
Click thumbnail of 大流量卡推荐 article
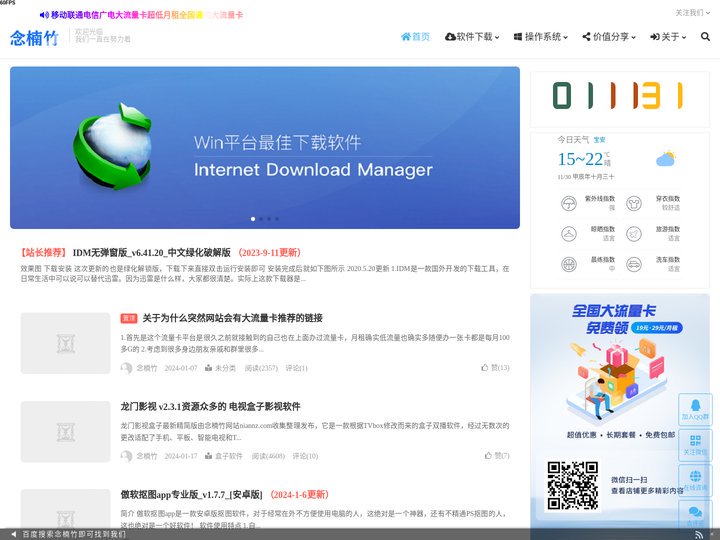pyautogui.click(x=65, y=343)
